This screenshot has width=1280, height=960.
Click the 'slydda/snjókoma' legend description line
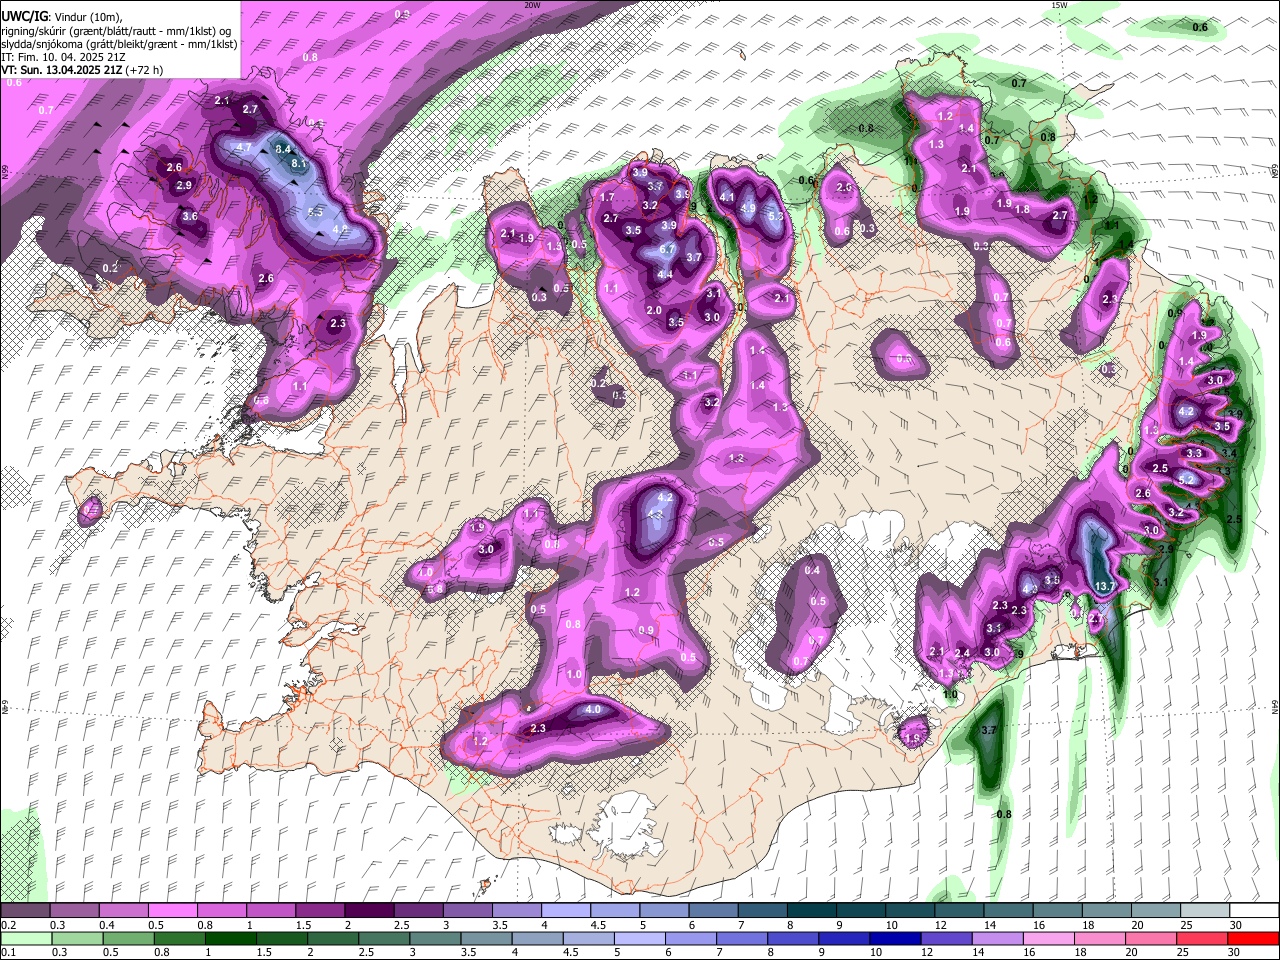click(x=119, y=44)
